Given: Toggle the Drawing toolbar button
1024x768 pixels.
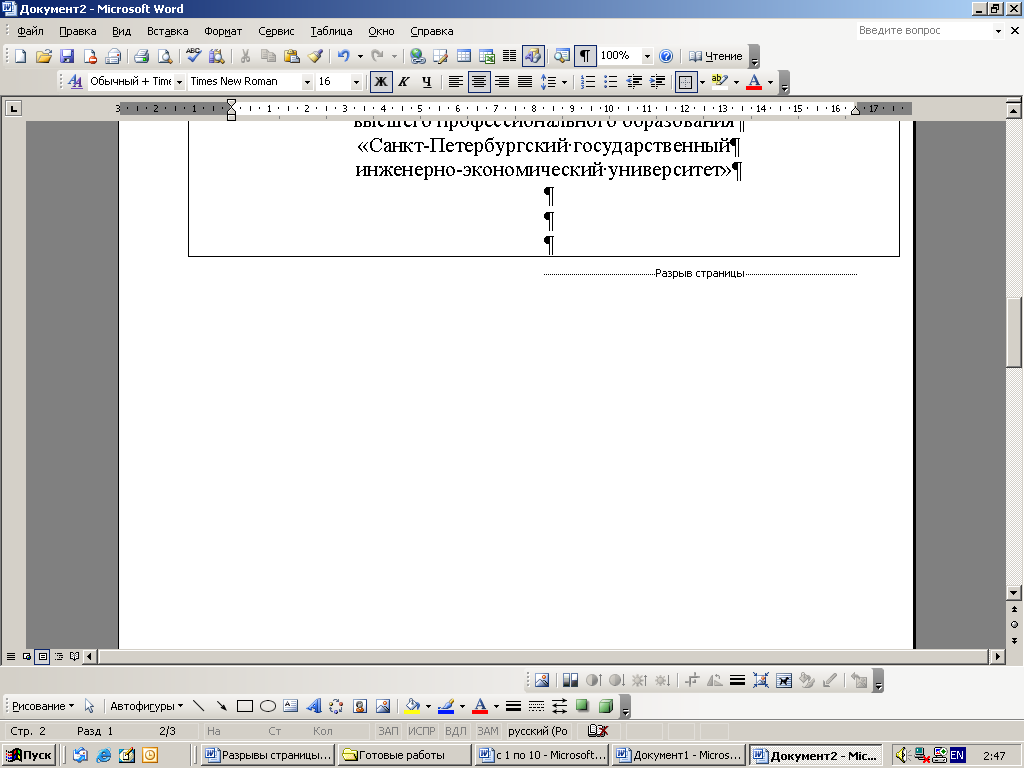Looking at the screenshot, I should (533, 56).
